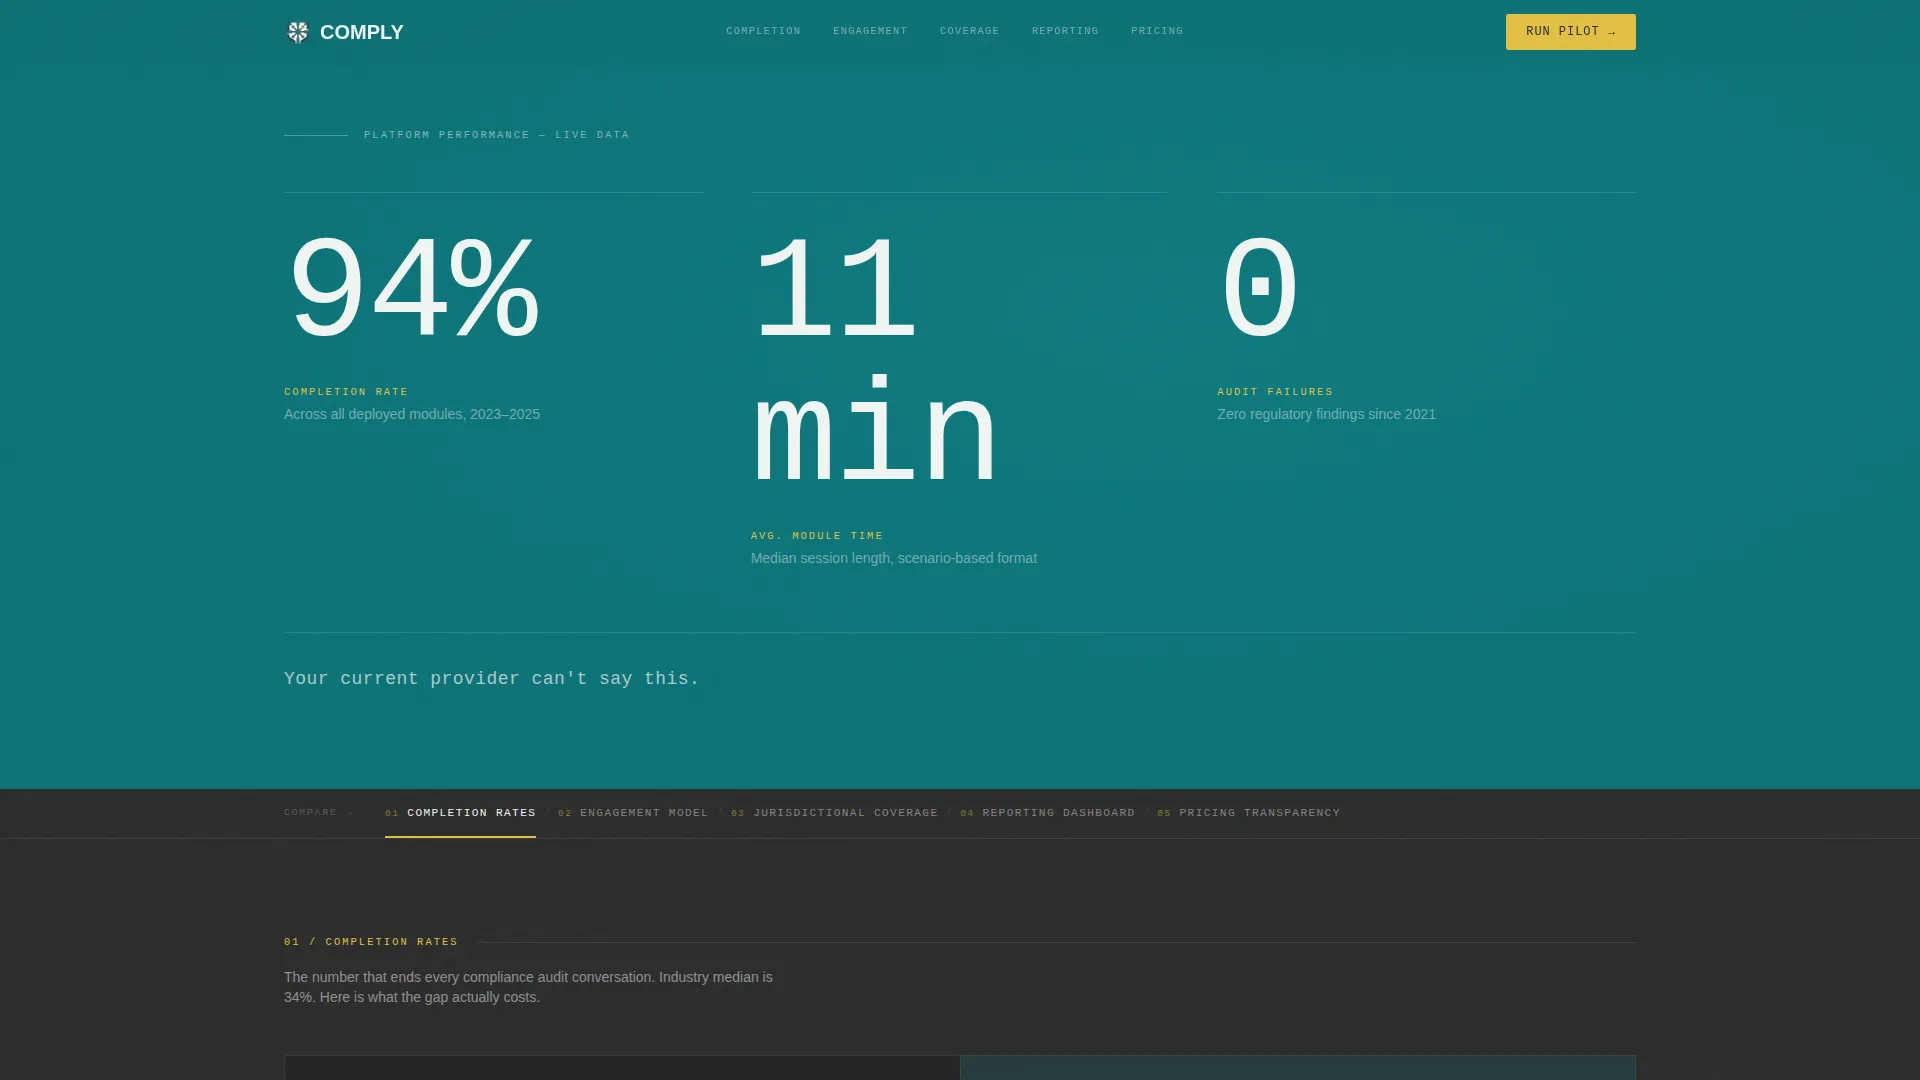Click "Across all deployed modules, 2023–2025" text
Screen dimensions: 1920x1080
pos(412,414)
